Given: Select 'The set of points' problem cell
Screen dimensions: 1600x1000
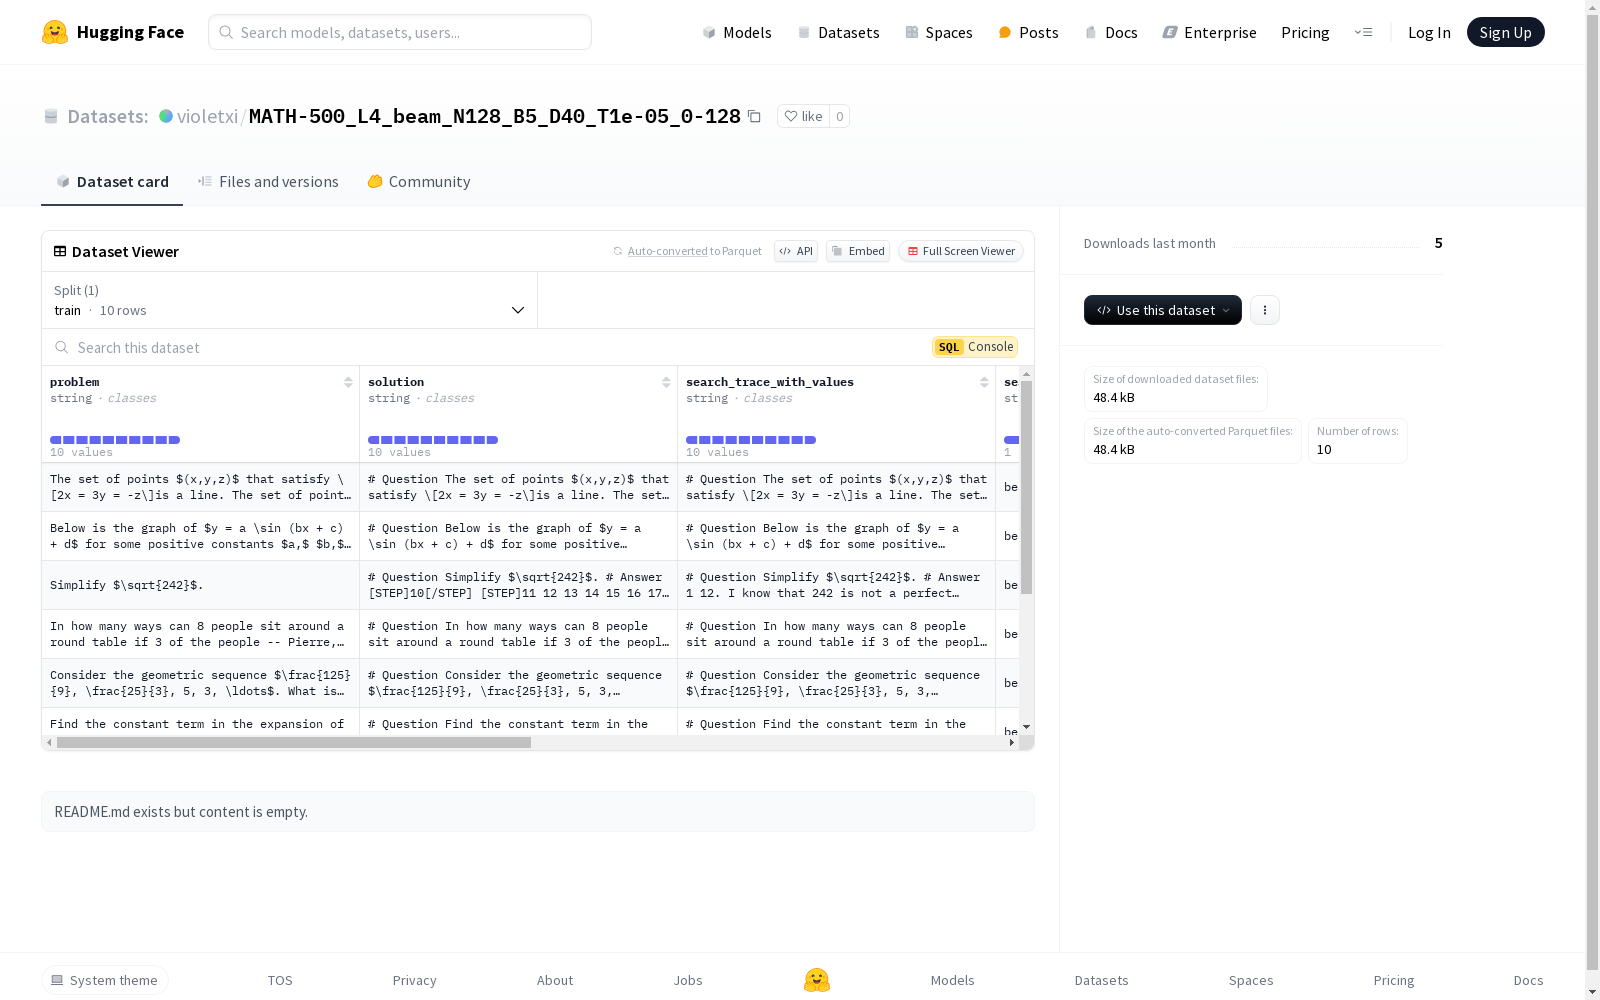Looking at the screenshot, I should coord(200,487).
